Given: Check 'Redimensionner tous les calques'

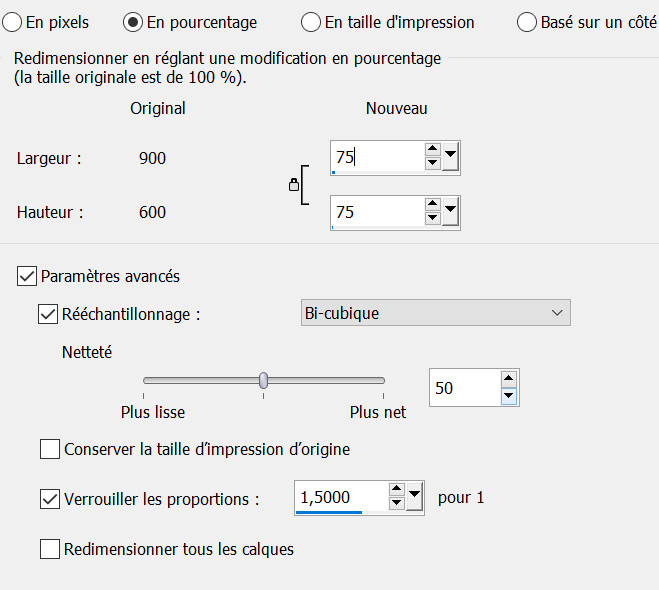Looking at the screenshot, I should coord(49,549).
